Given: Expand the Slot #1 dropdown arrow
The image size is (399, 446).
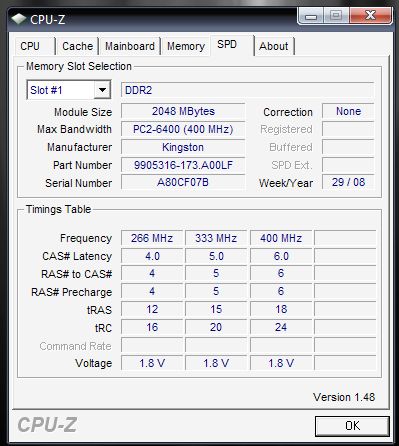Looking at the screenshot, I should coord(102,90).
